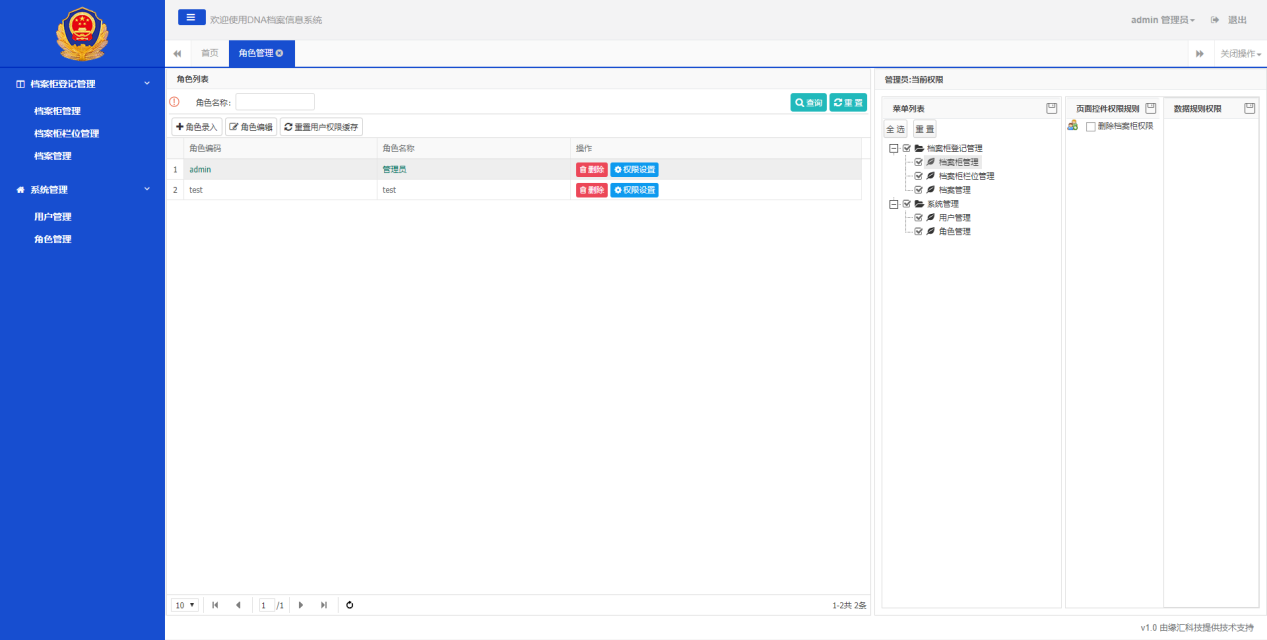Toggle the sidebar with the hamburger button
1267x640 pixels.
[191, 17]
